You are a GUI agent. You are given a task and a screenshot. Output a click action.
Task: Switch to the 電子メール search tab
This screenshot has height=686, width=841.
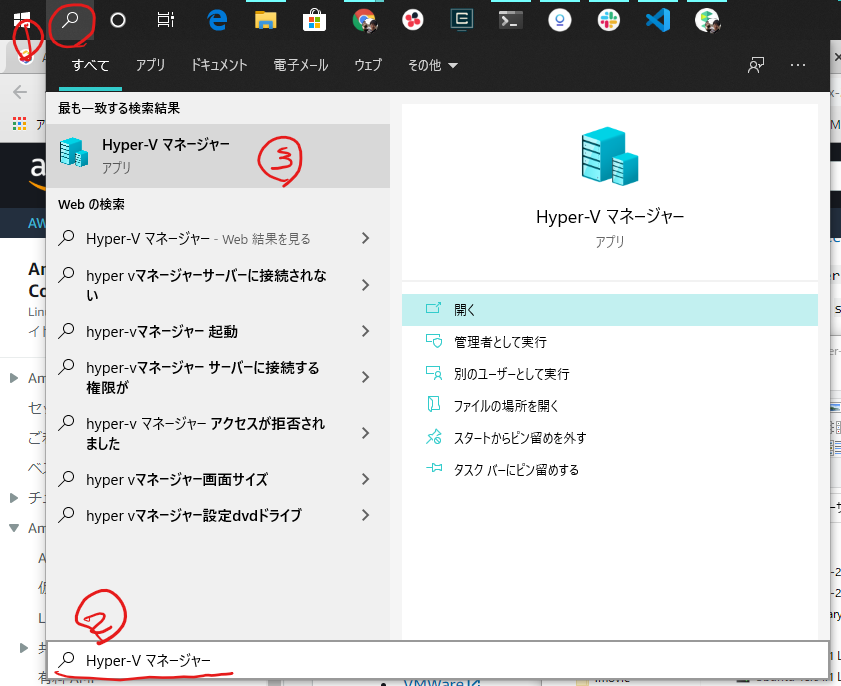(x=300, y=65)
